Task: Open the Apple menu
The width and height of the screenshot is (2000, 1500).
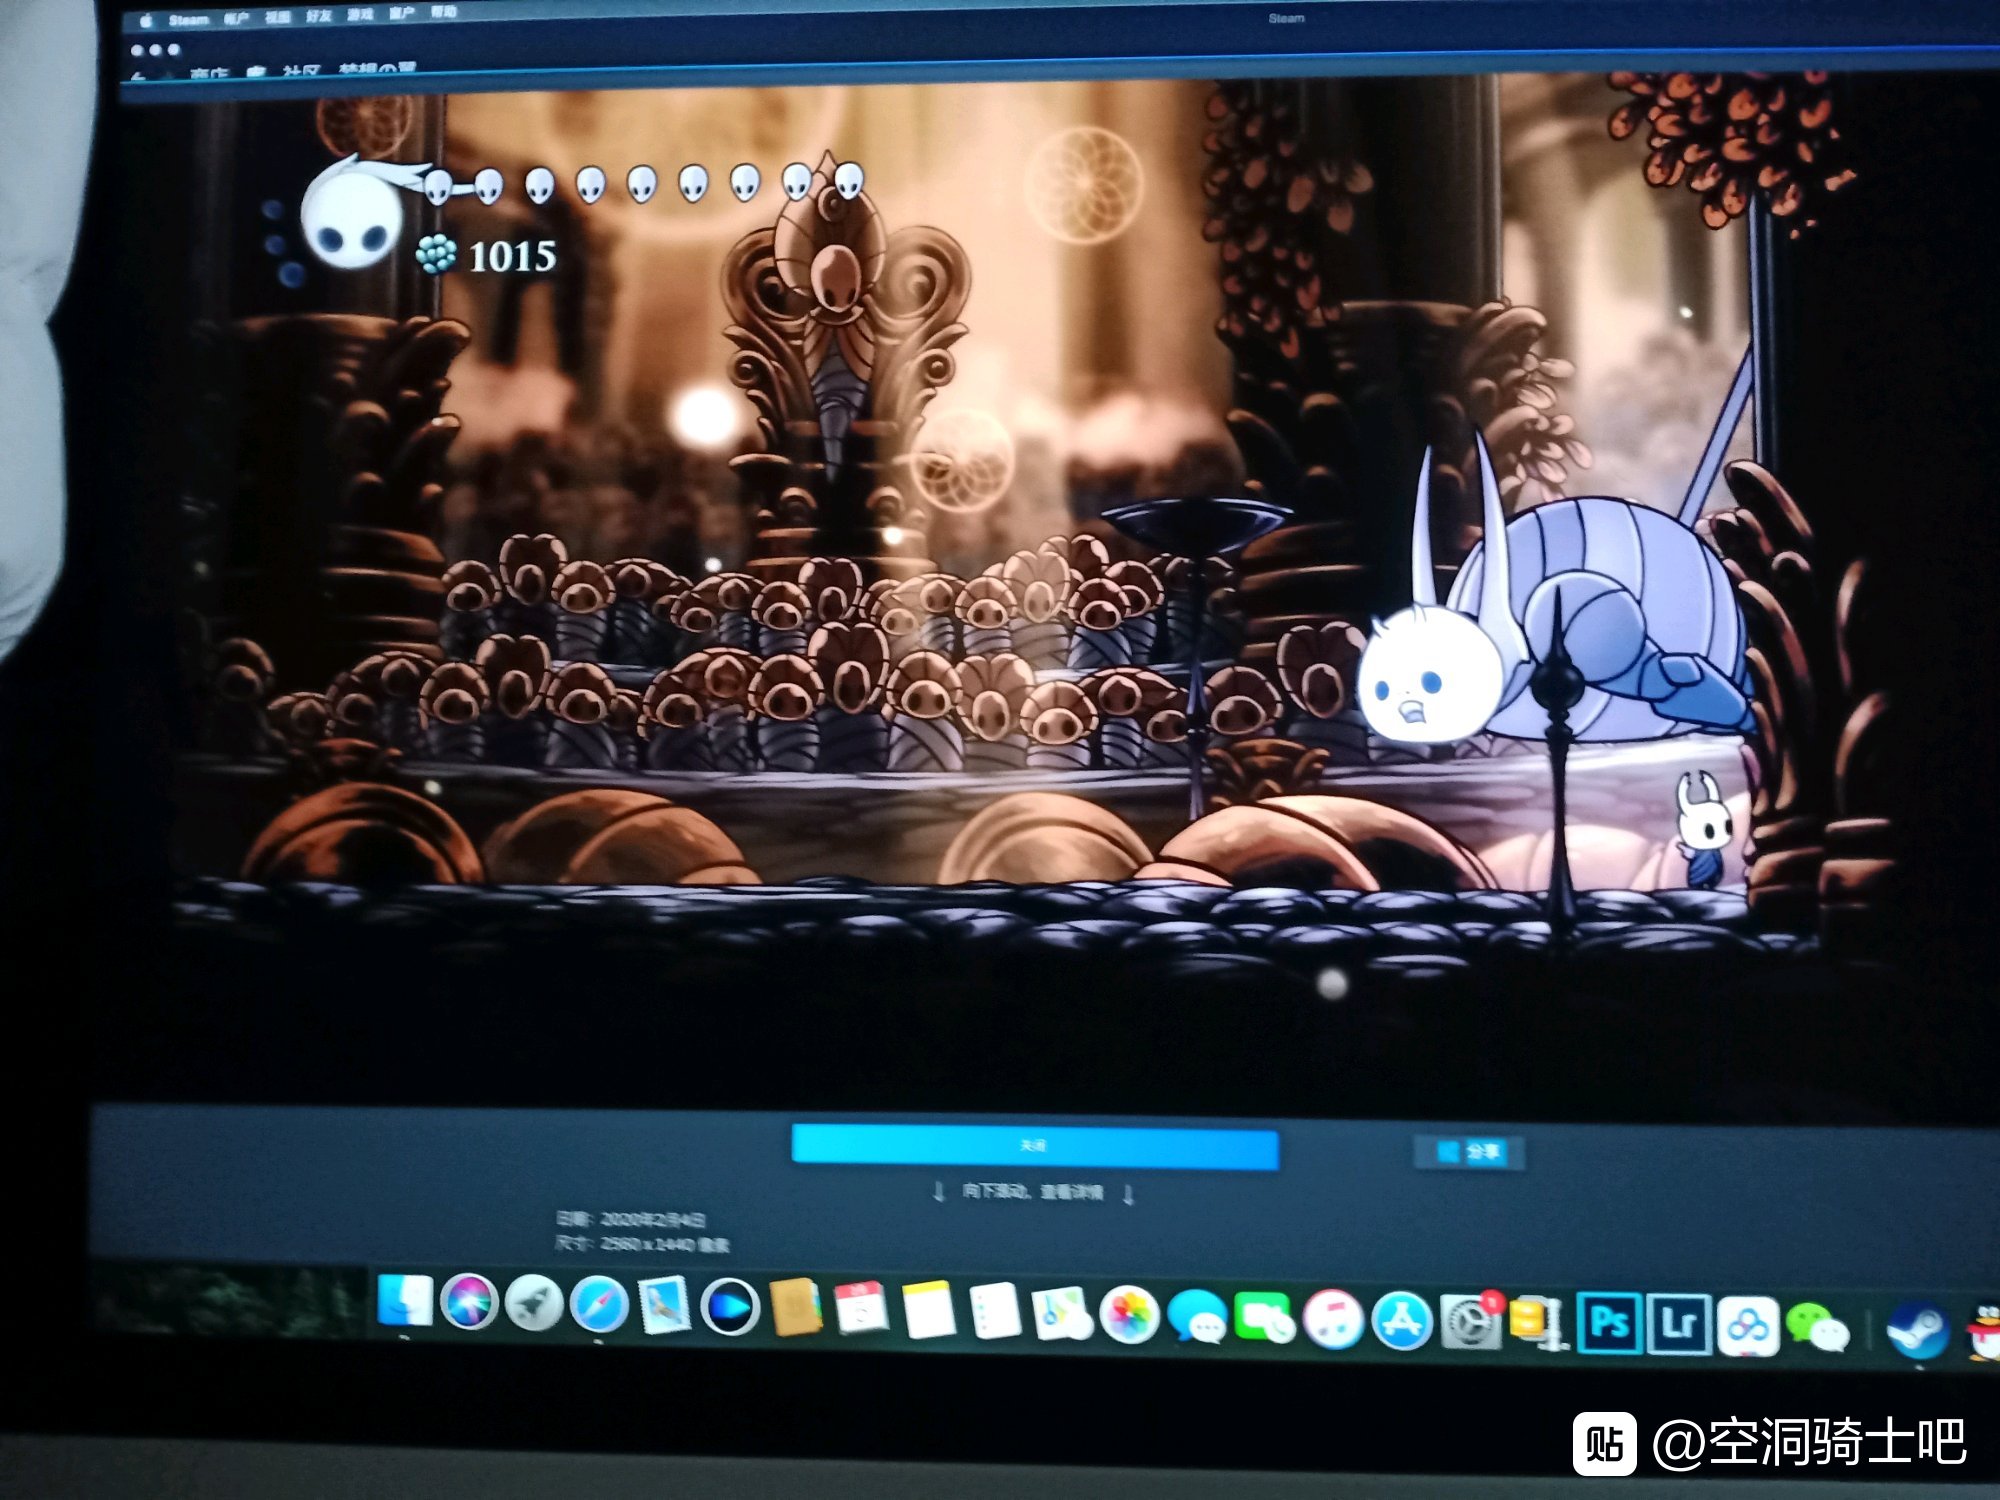Action: [x=146, y=20]
